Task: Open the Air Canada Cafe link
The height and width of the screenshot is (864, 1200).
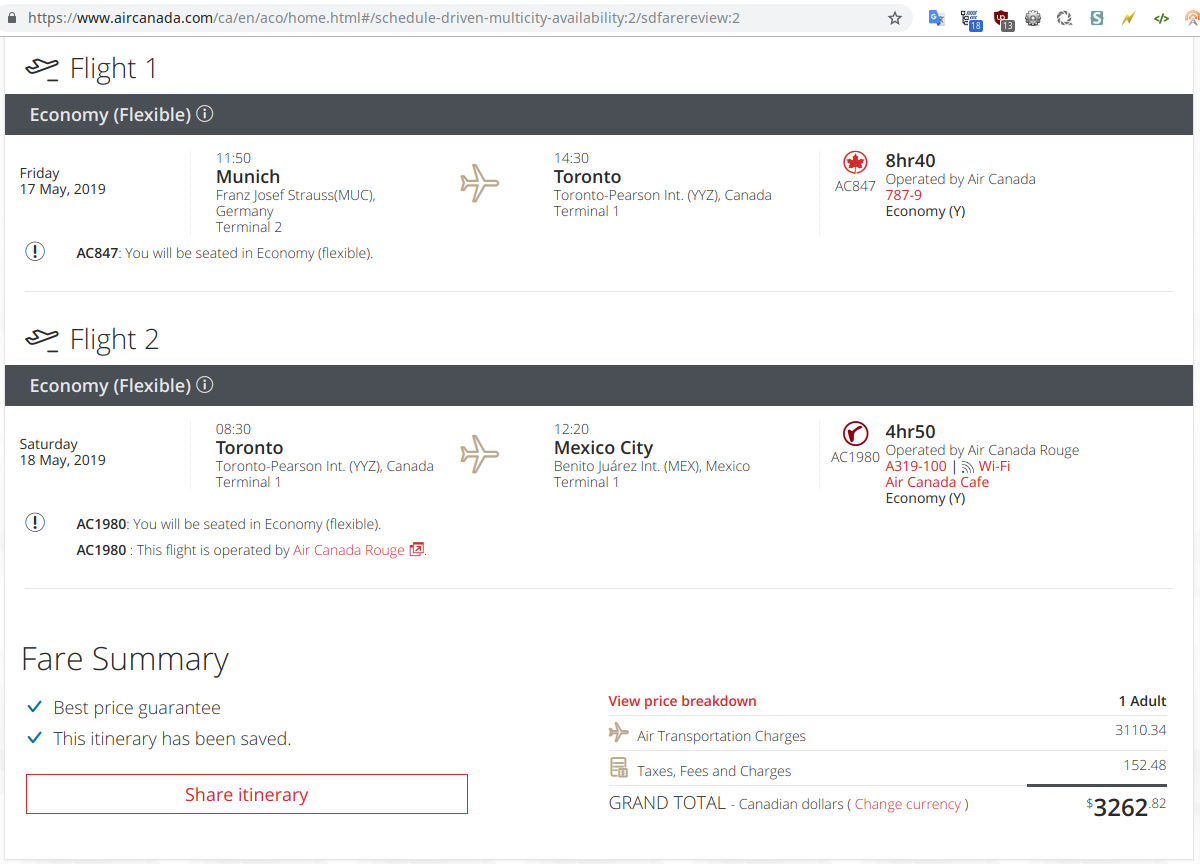Action: coord(936,482)
